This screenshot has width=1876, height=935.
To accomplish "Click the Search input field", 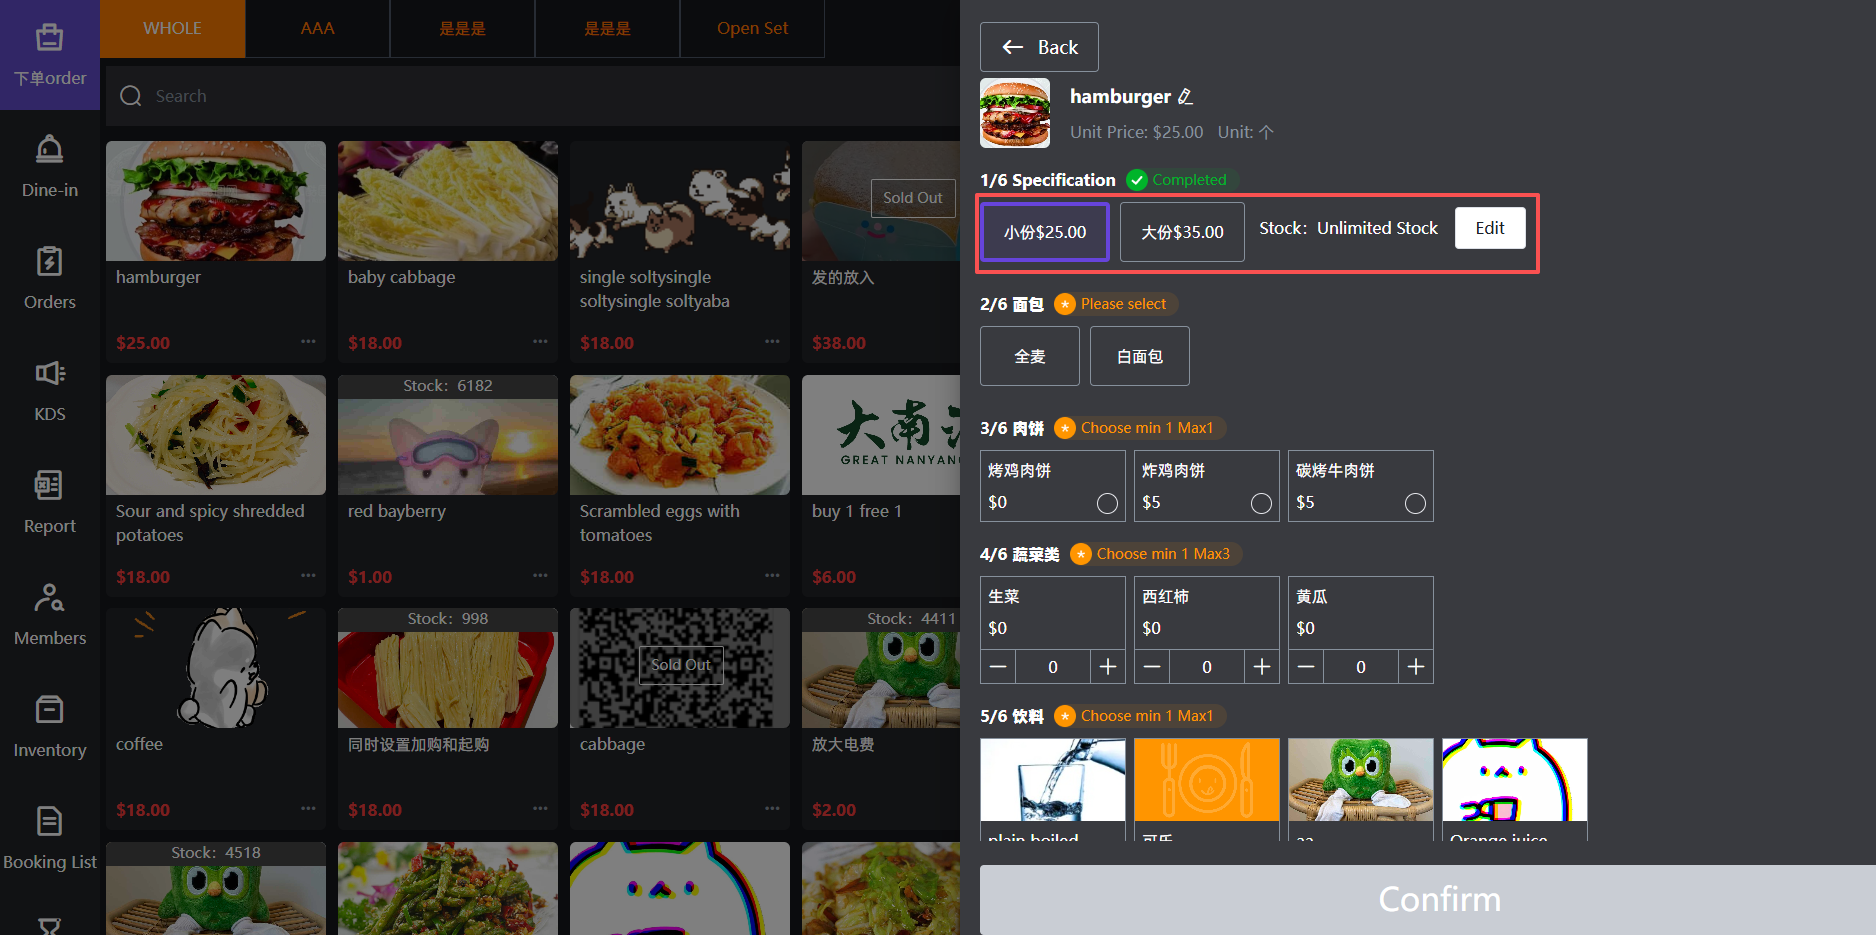I will (530, 96).
